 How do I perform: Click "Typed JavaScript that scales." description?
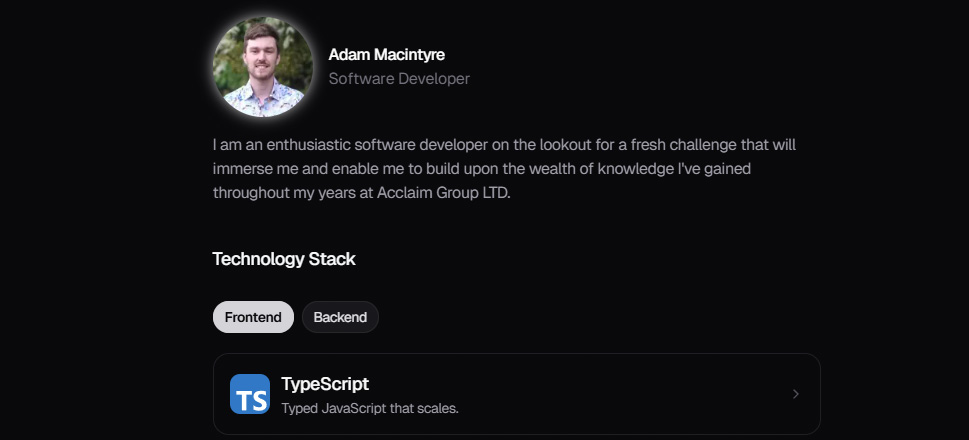pos(369,408)
